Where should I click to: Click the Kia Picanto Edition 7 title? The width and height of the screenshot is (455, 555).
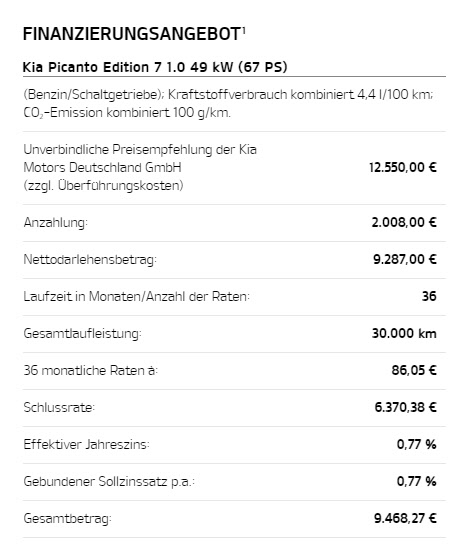155,67
